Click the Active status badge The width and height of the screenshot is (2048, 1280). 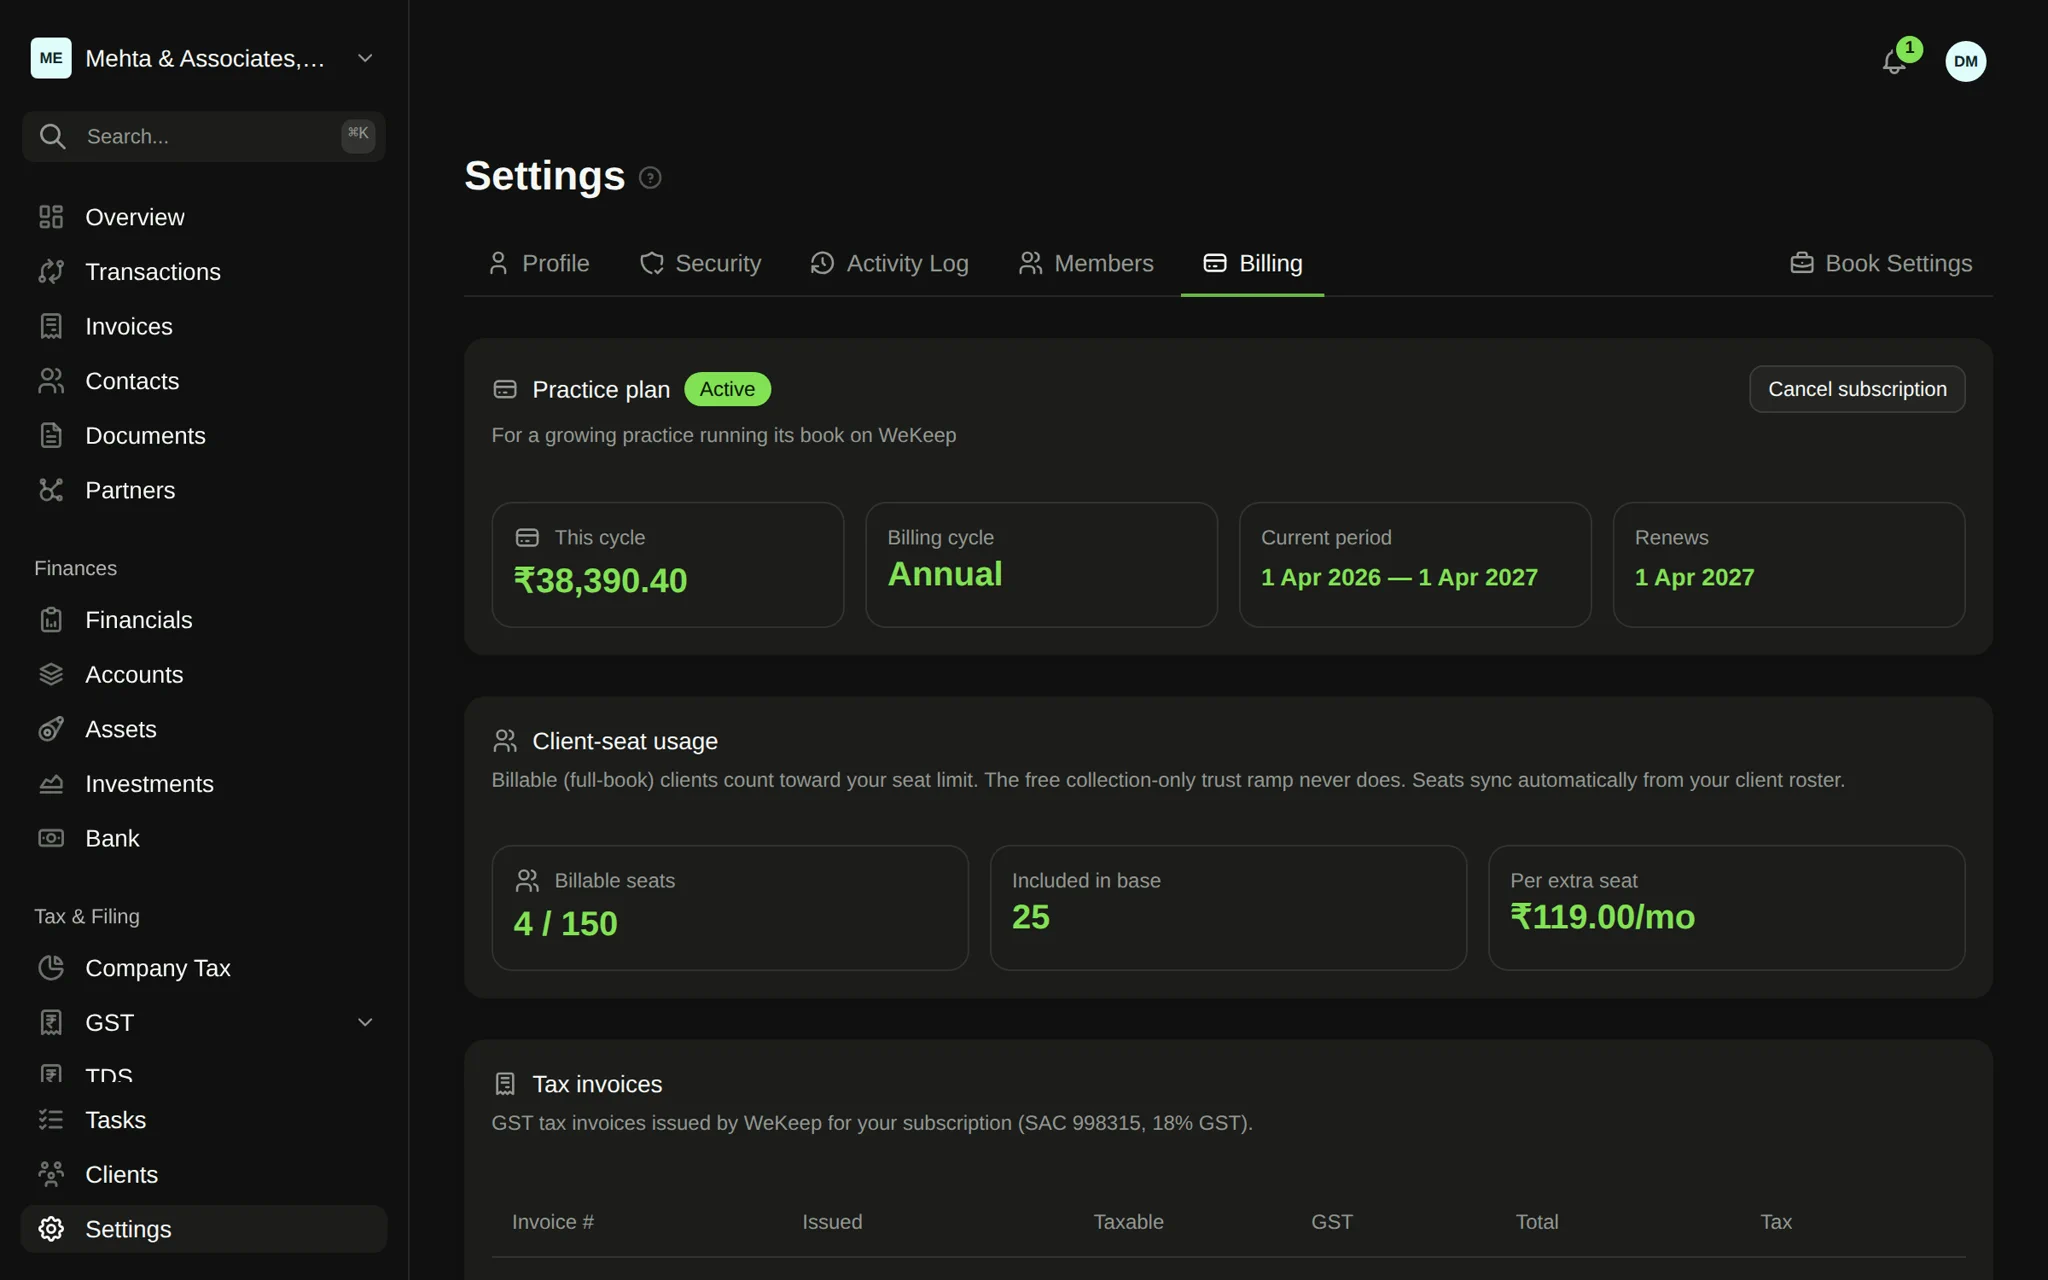pyautogui.click(x=727, y=389)
